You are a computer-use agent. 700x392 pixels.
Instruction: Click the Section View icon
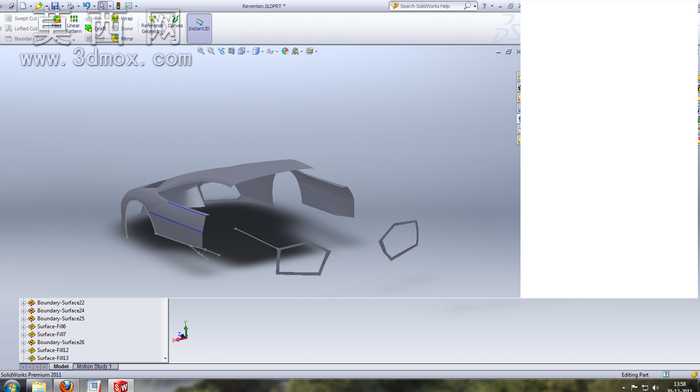[231, 51]
